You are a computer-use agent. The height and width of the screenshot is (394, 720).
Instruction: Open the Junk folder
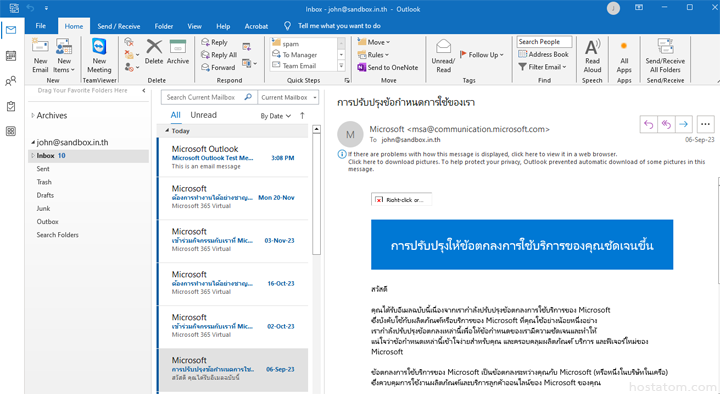tap(43, 208)
